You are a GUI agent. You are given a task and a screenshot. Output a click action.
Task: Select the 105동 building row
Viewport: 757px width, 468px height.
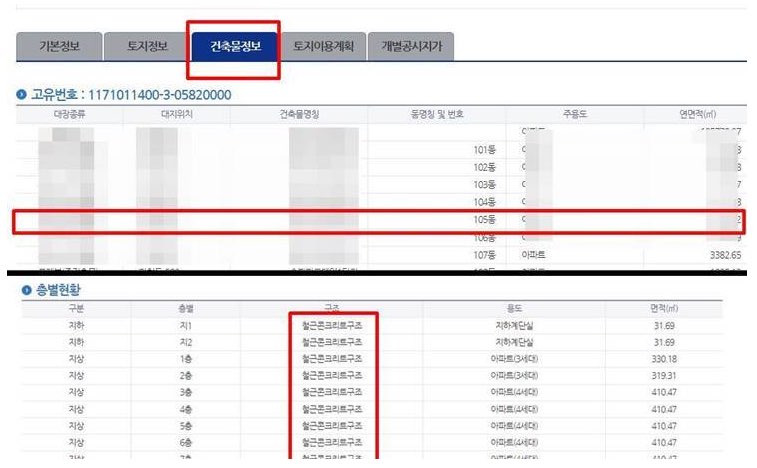pos(381,220)
